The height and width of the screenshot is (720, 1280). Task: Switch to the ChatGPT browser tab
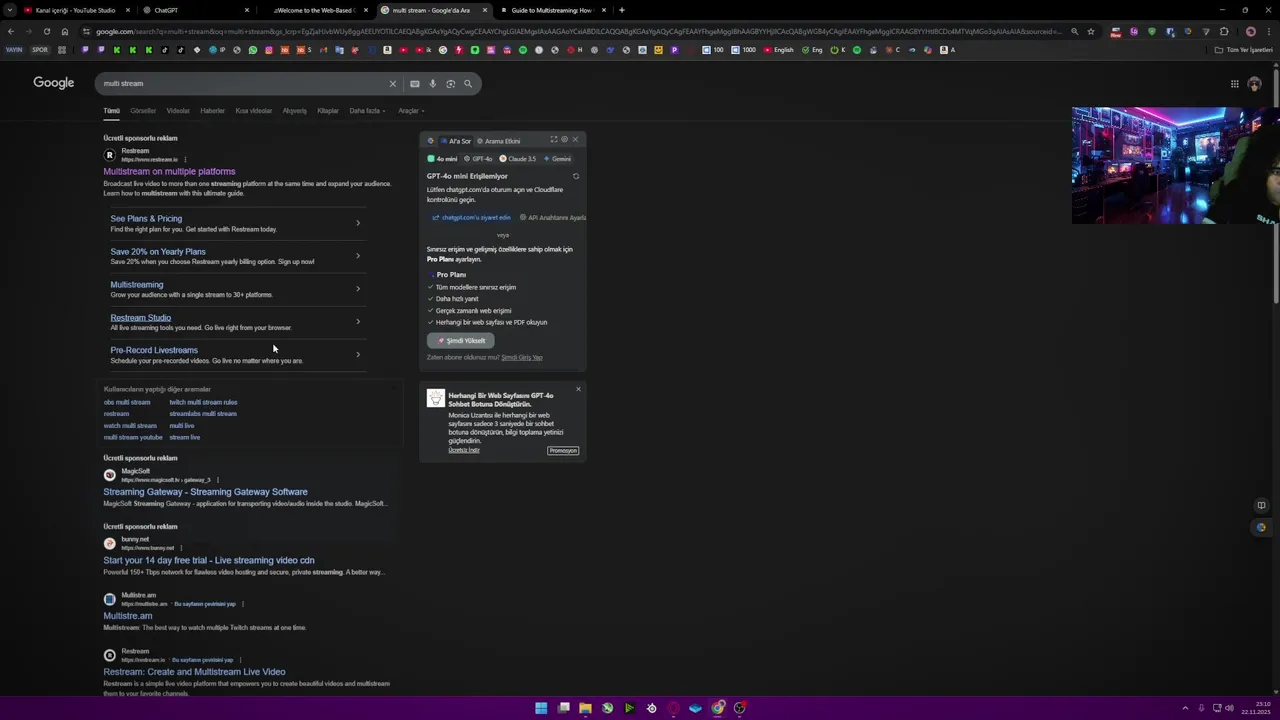pos(193,10)
